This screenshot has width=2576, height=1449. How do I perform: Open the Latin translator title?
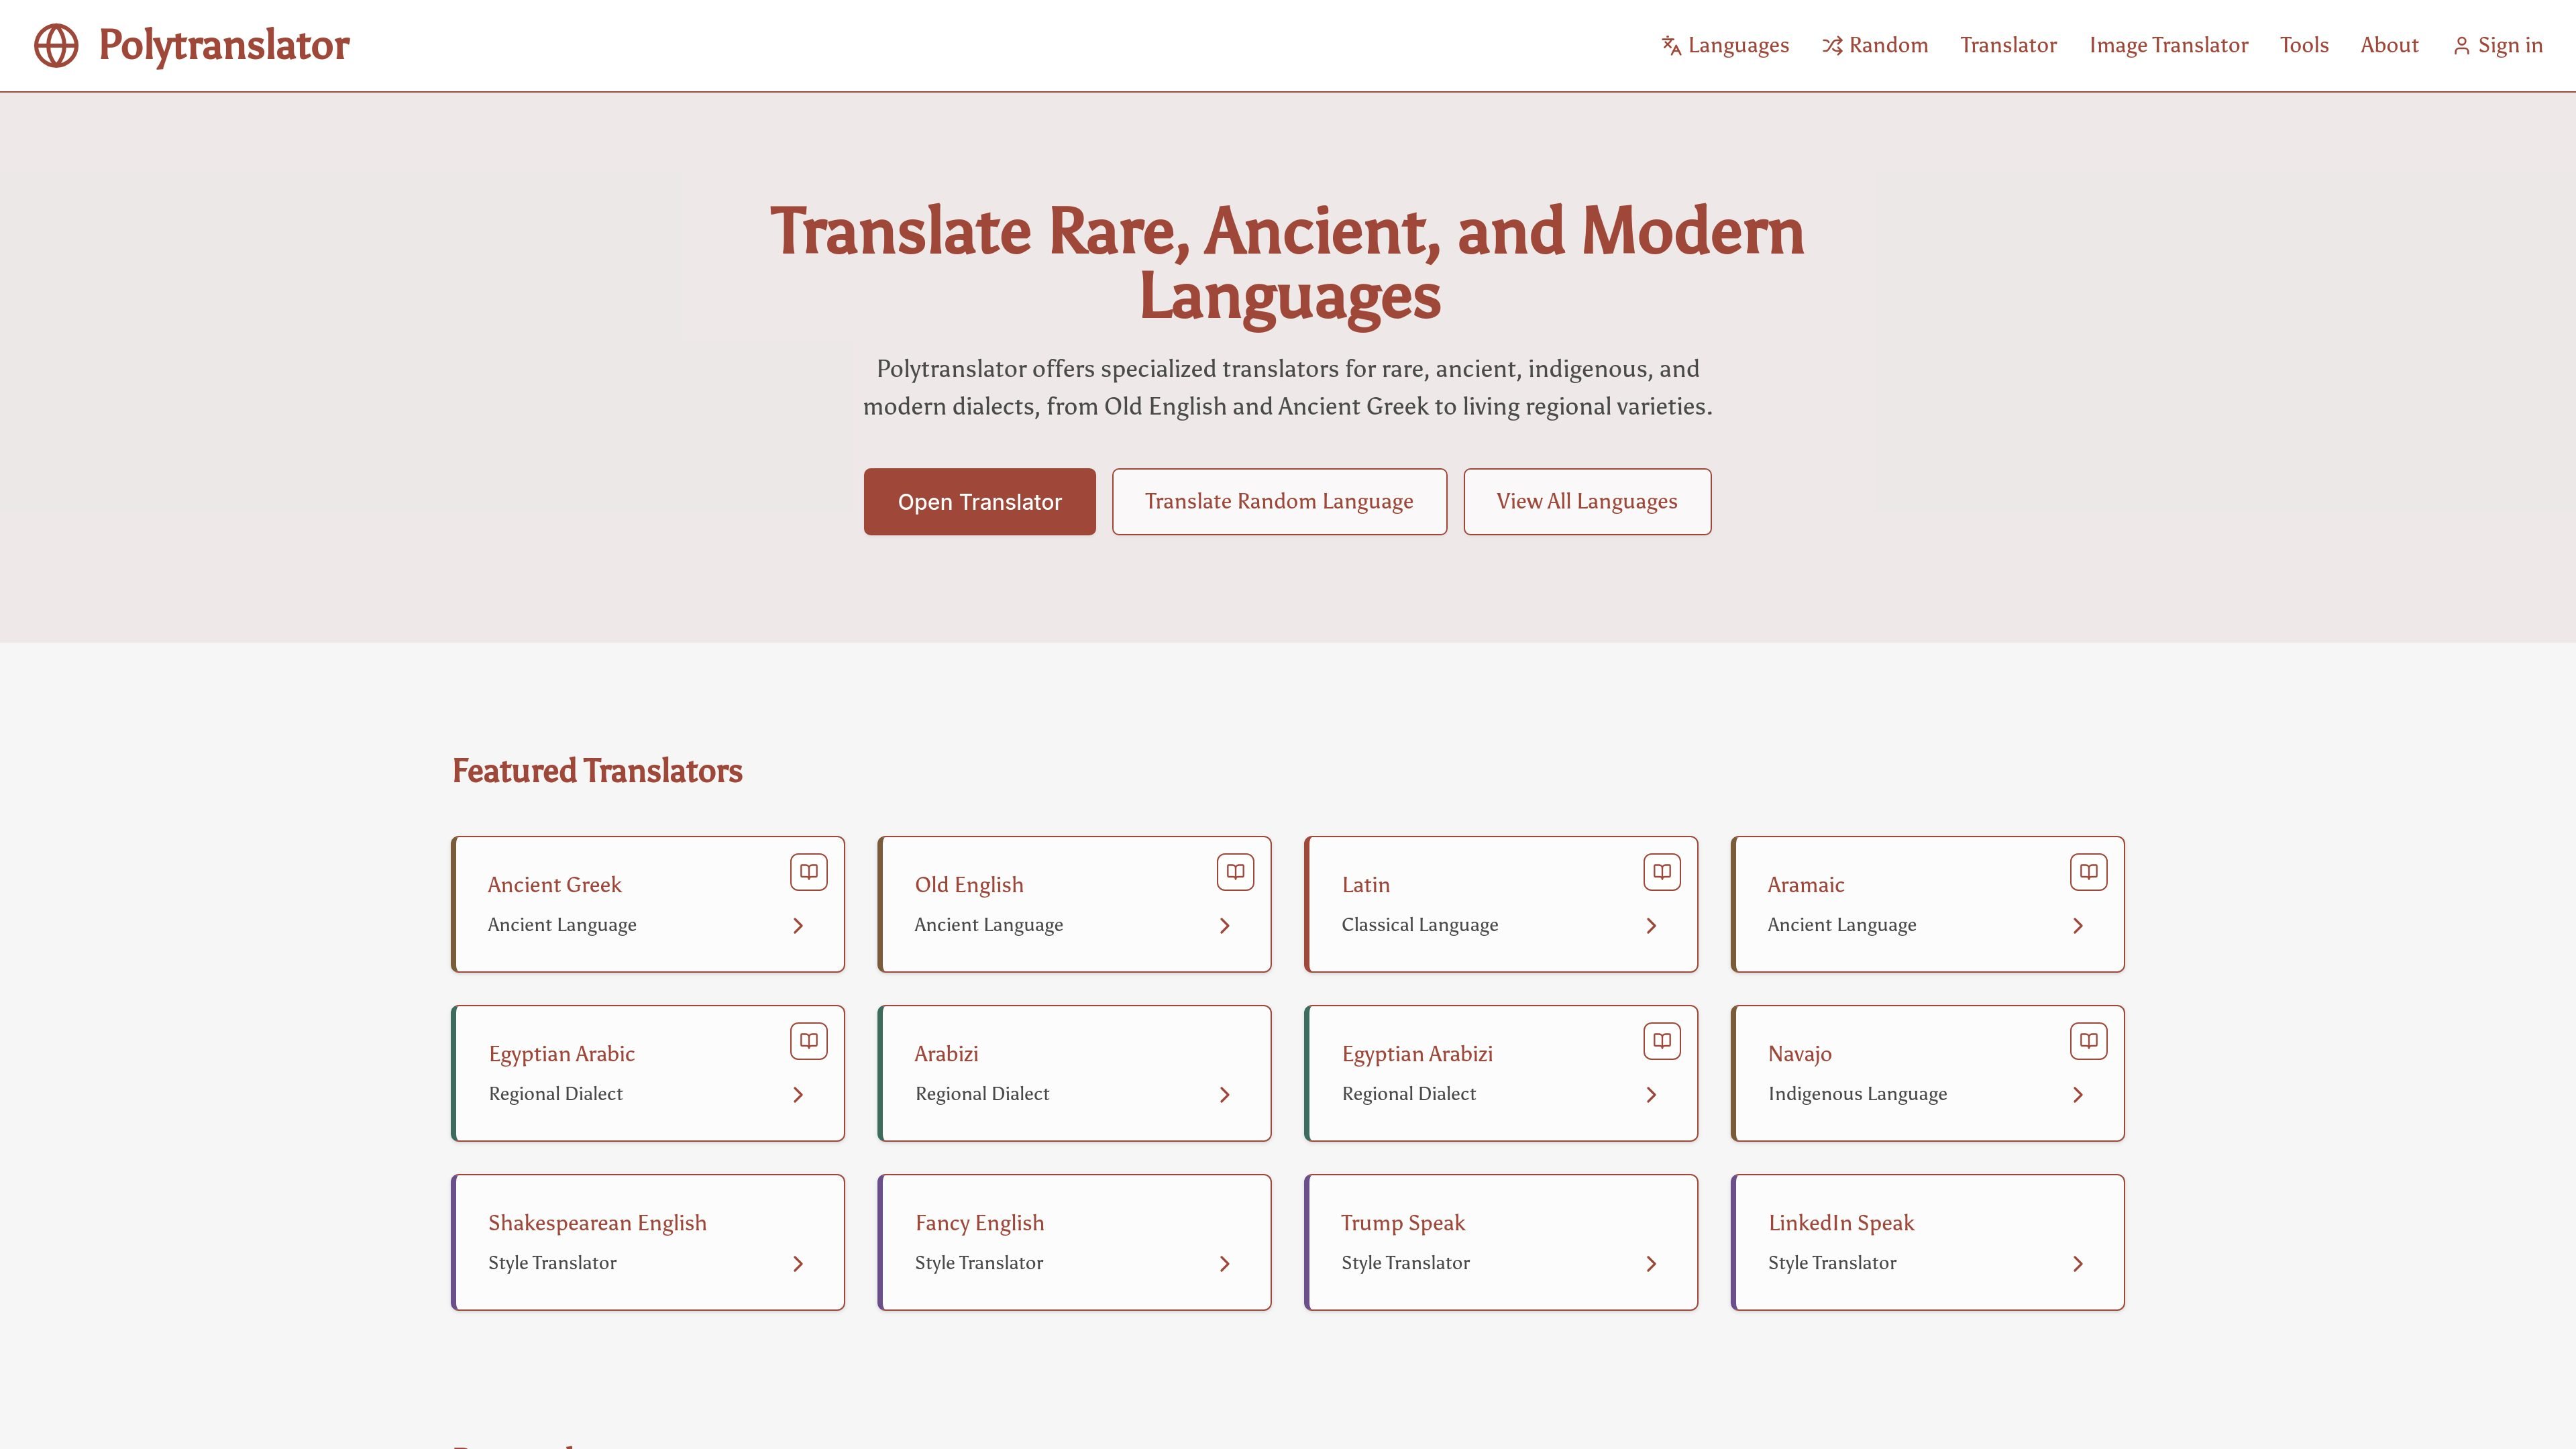pos(1365,885)
